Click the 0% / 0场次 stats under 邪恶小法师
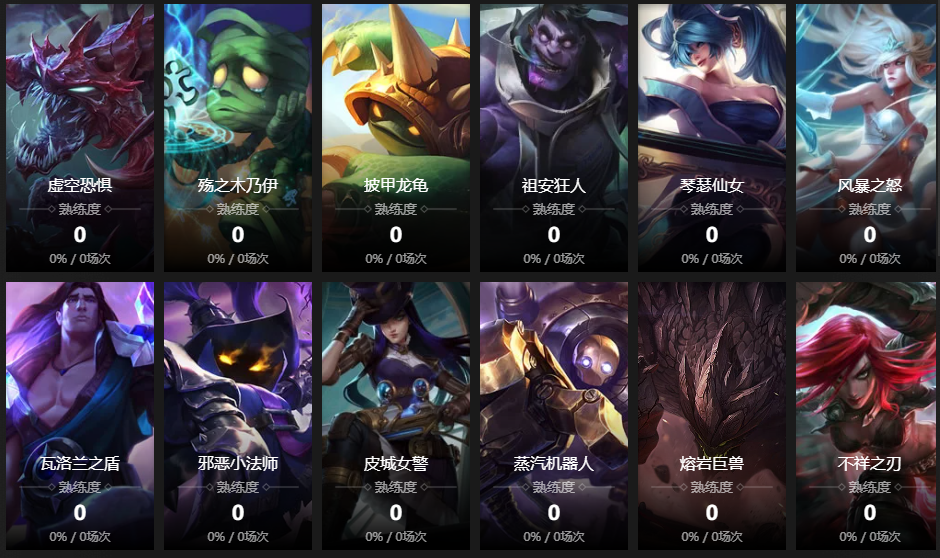940x558 pixels. pos(238,536)
